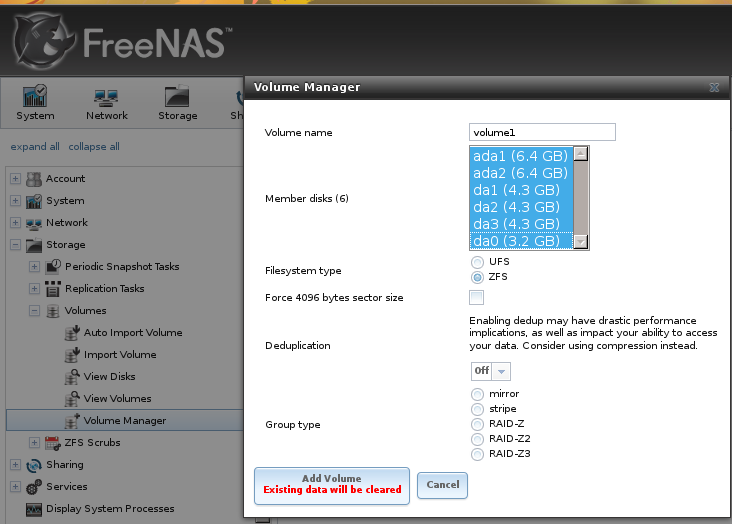Viewport: 732px width, 524px height.
Task: Click the Services gears icon
Action: click(x=34, y=487)
